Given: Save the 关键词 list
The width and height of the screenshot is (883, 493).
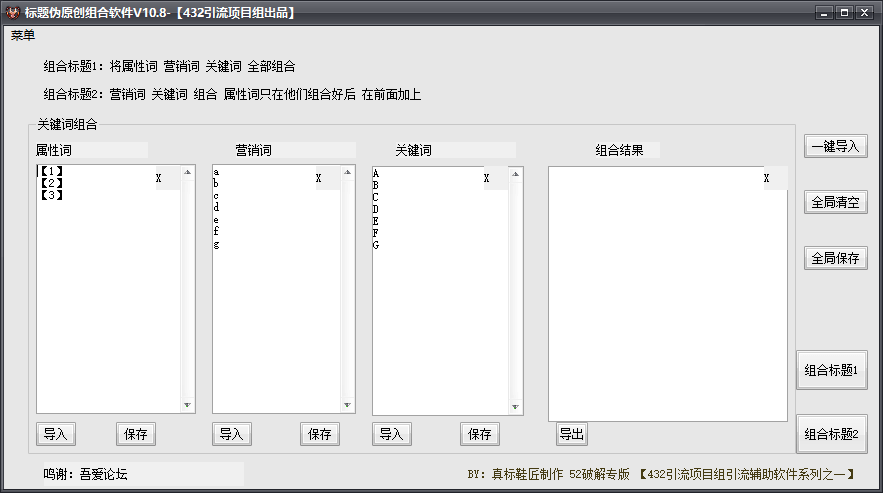Looking at the screenshot, I should click(x=480, y=434).
